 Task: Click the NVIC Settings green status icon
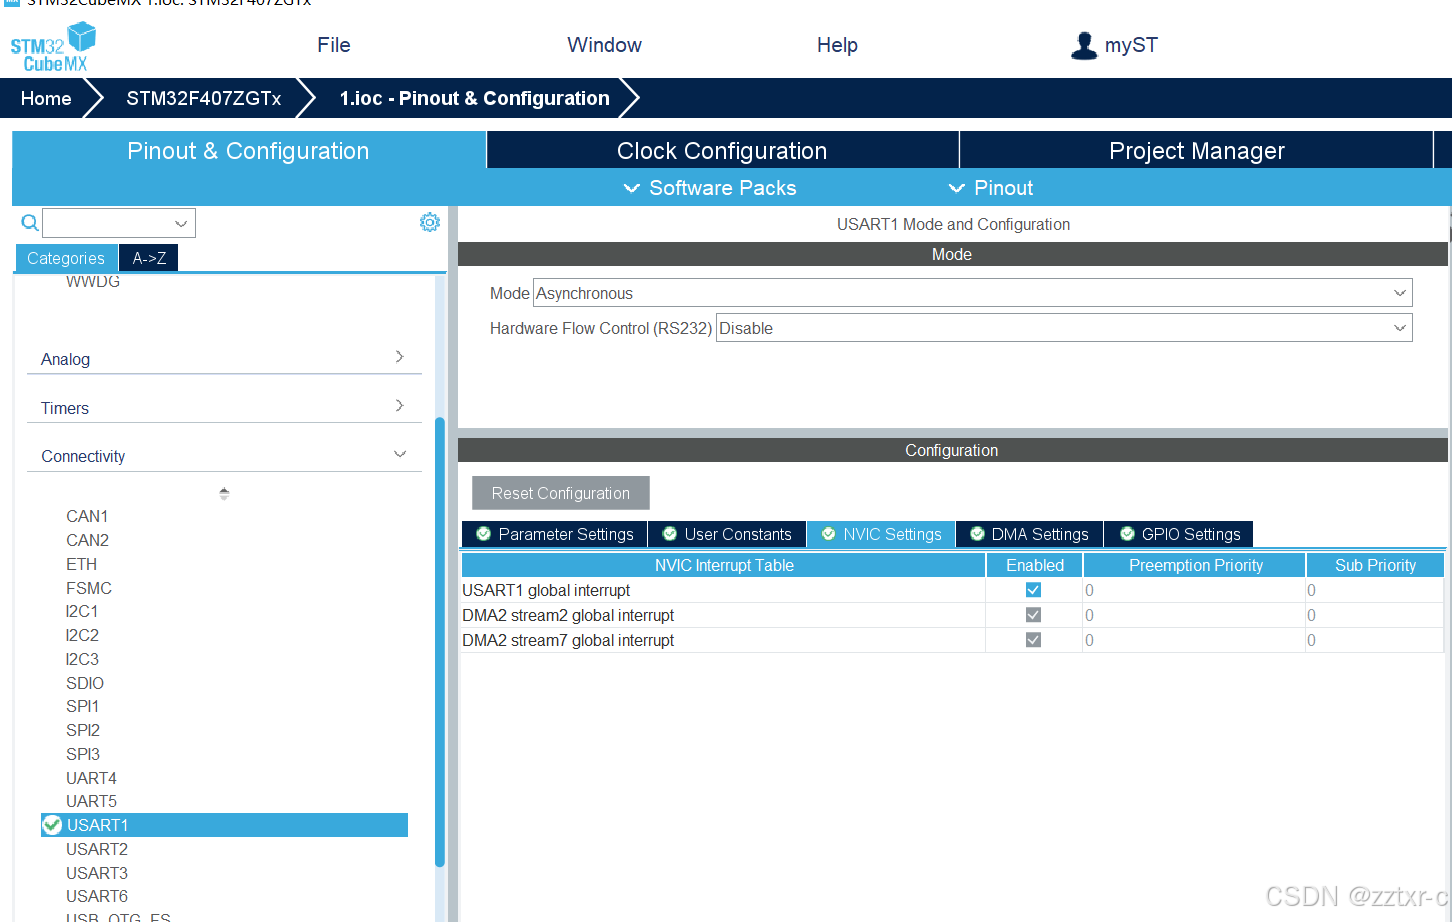click(x=829, y=534)
